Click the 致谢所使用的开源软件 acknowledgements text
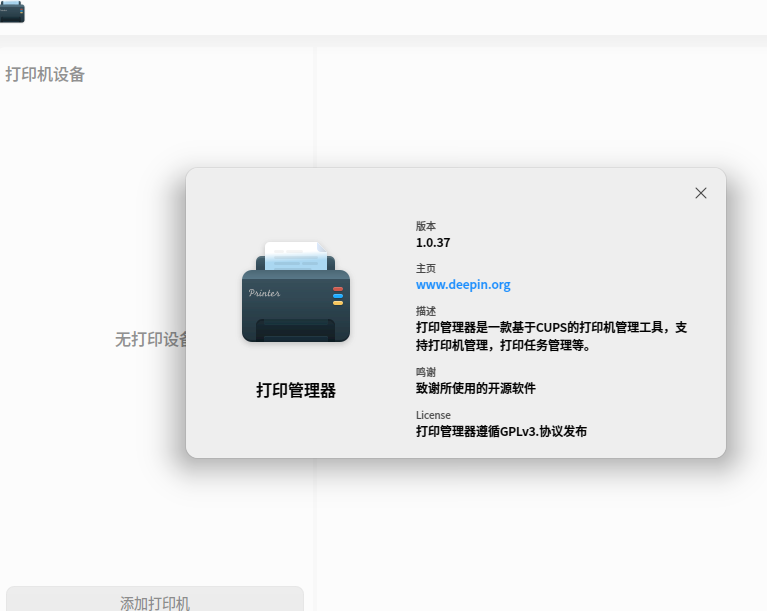767x611 pixels. coord(475,388)
